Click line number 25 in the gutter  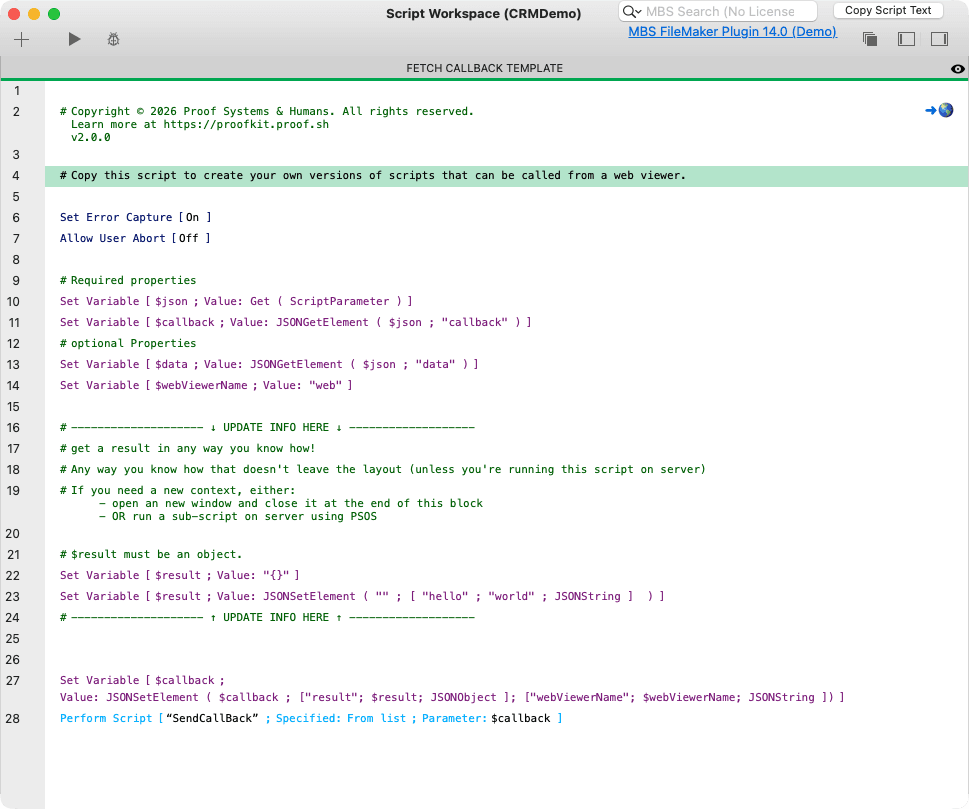coord(13,638)
